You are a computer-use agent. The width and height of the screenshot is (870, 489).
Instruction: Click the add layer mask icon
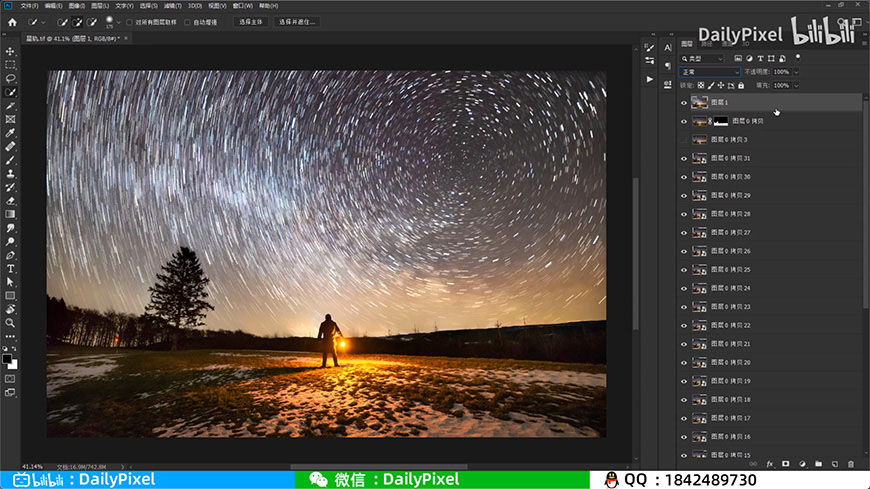786,464
